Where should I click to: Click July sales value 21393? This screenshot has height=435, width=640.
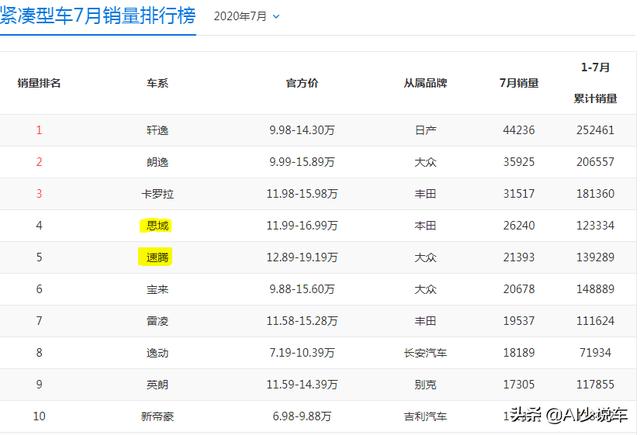(519, 257)
